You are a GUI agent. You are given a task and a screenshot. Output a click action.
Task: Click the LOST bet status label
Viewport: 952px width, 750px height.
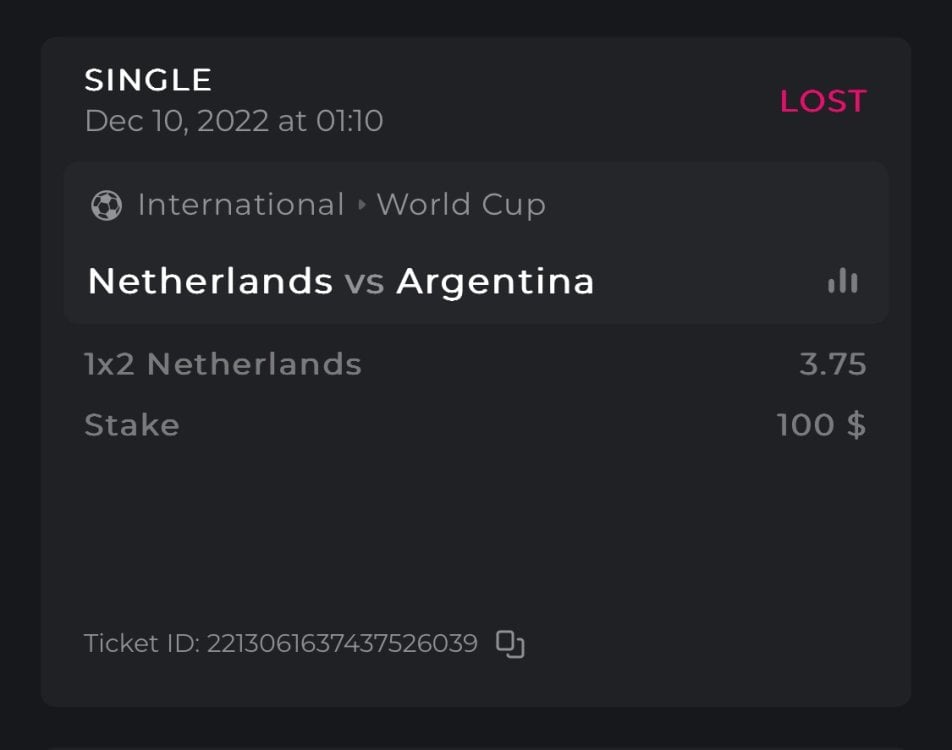822,101
